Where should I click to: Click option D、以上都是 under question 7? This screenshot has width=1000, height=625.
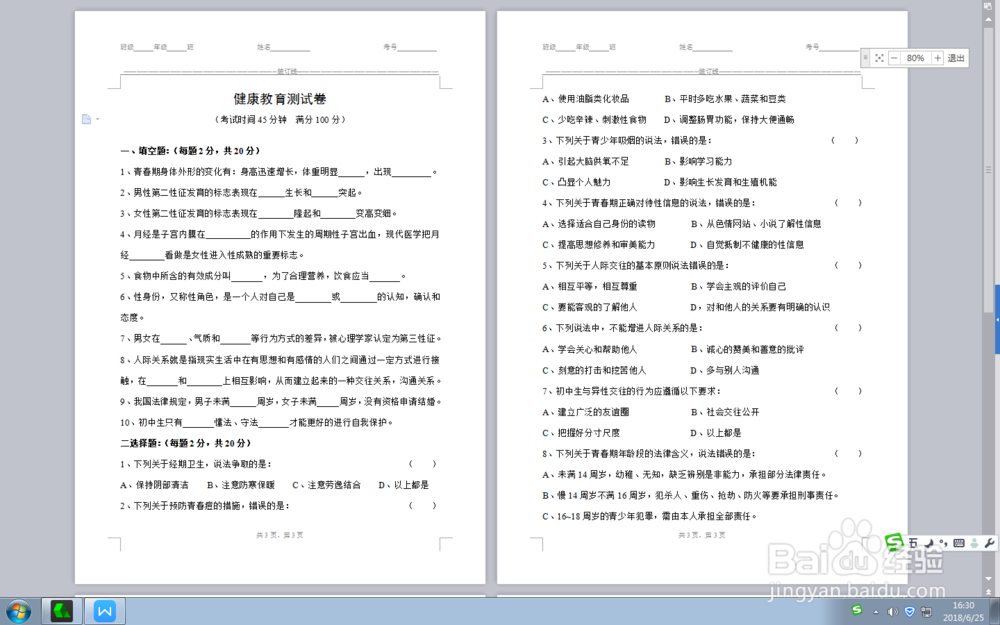716,432
